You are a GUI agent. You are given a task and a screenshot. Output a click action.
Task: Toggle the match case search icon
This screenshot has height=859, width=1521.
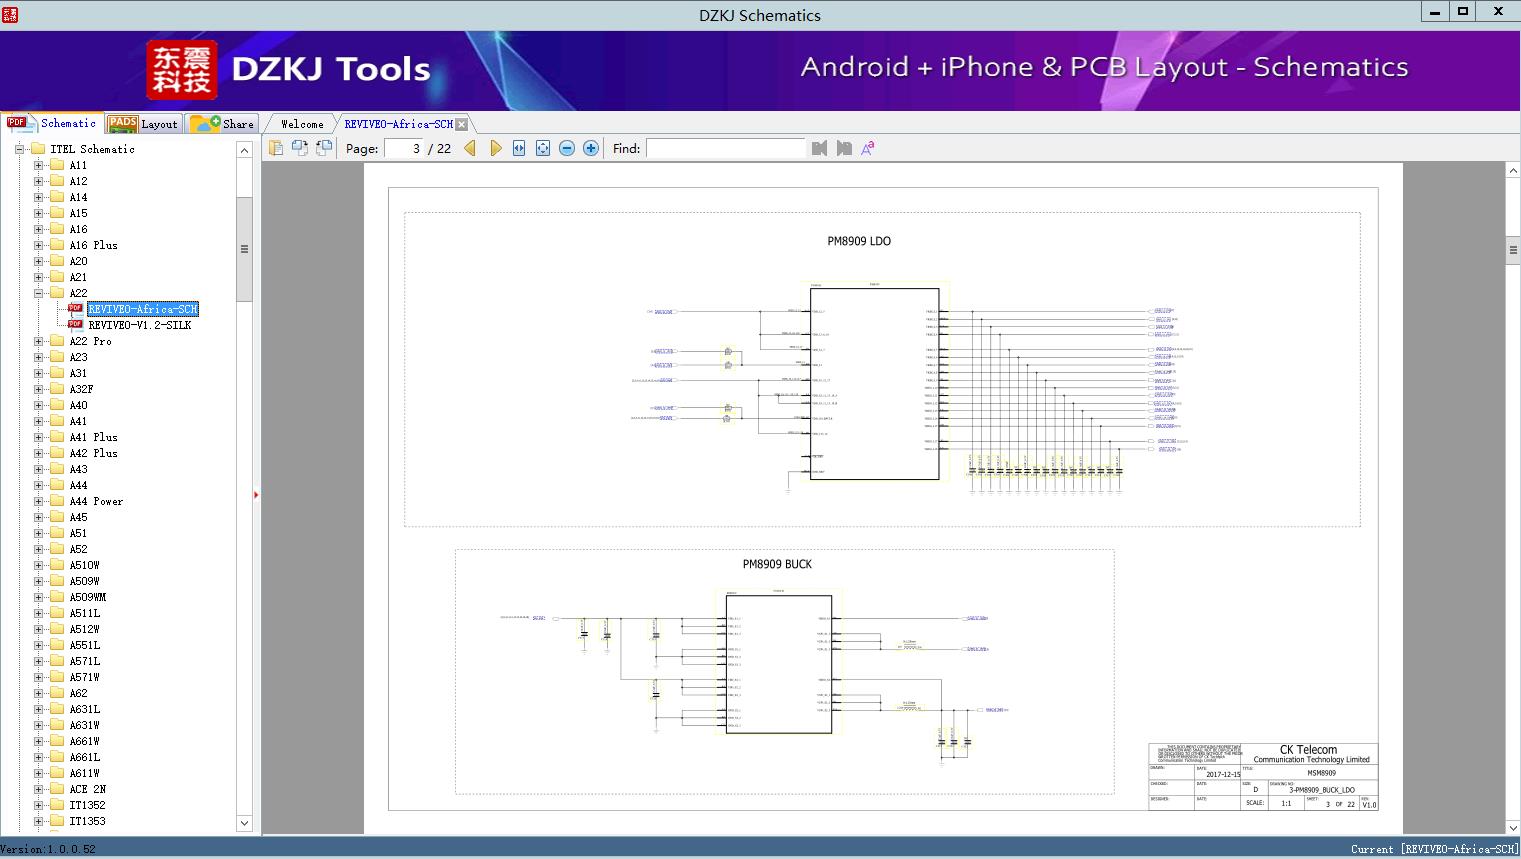pyautogui.click(x=868, y=148)
